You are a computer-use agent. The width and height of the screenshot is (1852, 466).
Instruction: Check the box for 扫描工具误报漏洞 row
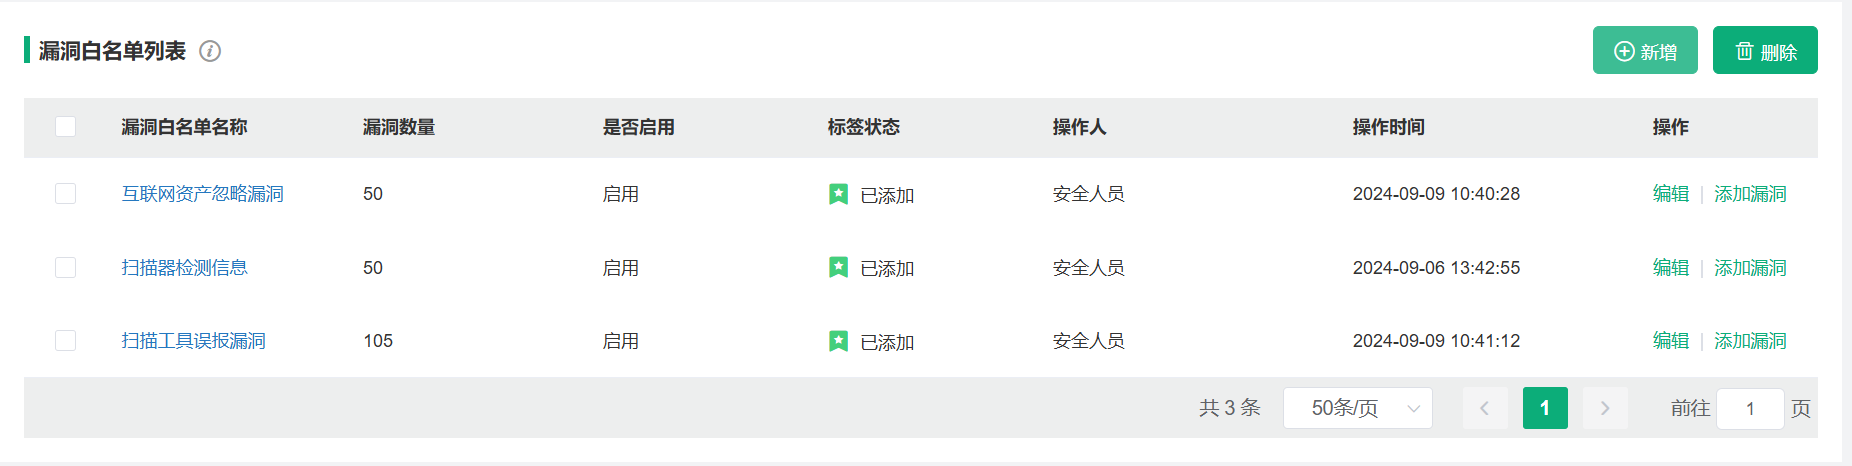[66, 340]
